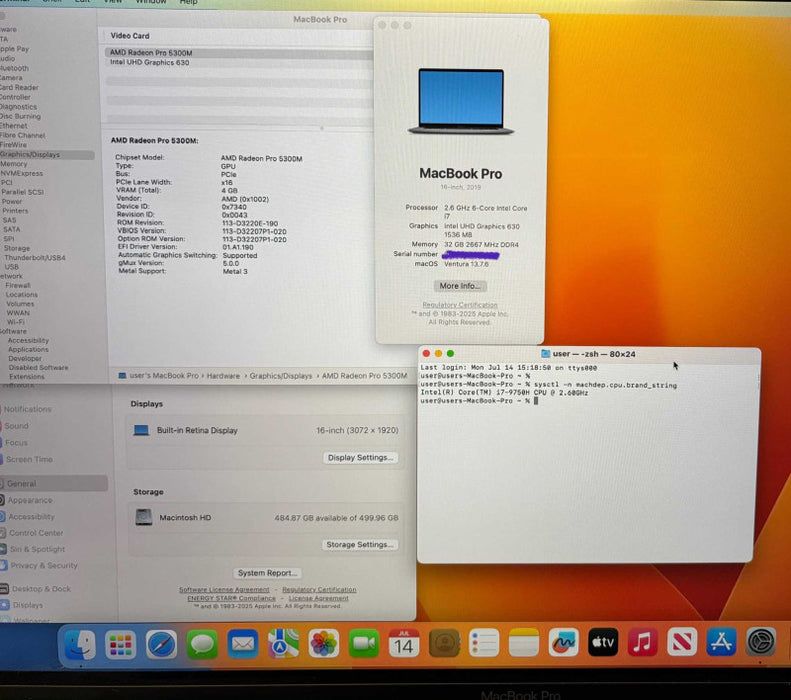
Task: Click Hardware in the System Information path bar
Action: 223,376
